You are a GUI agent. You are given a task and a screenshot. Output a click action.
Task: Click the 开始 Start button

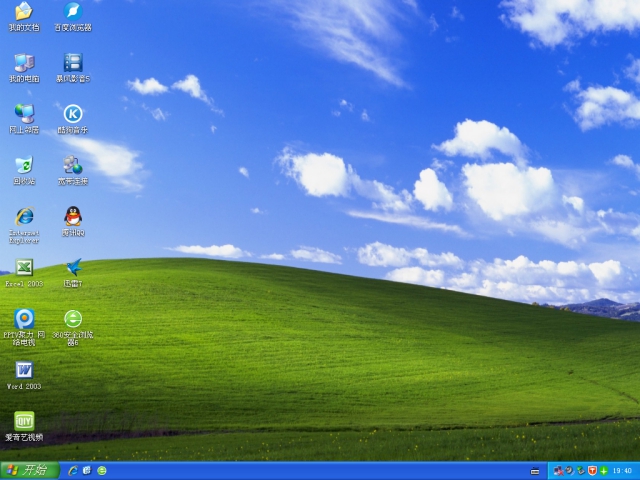pos(29,470)
